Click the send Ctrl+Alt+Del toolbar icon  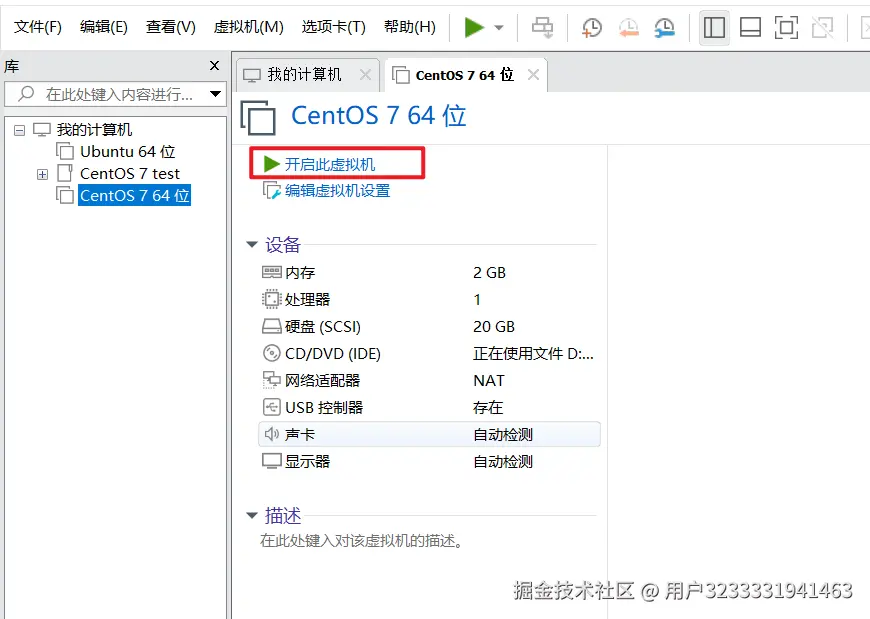(543, 27)
